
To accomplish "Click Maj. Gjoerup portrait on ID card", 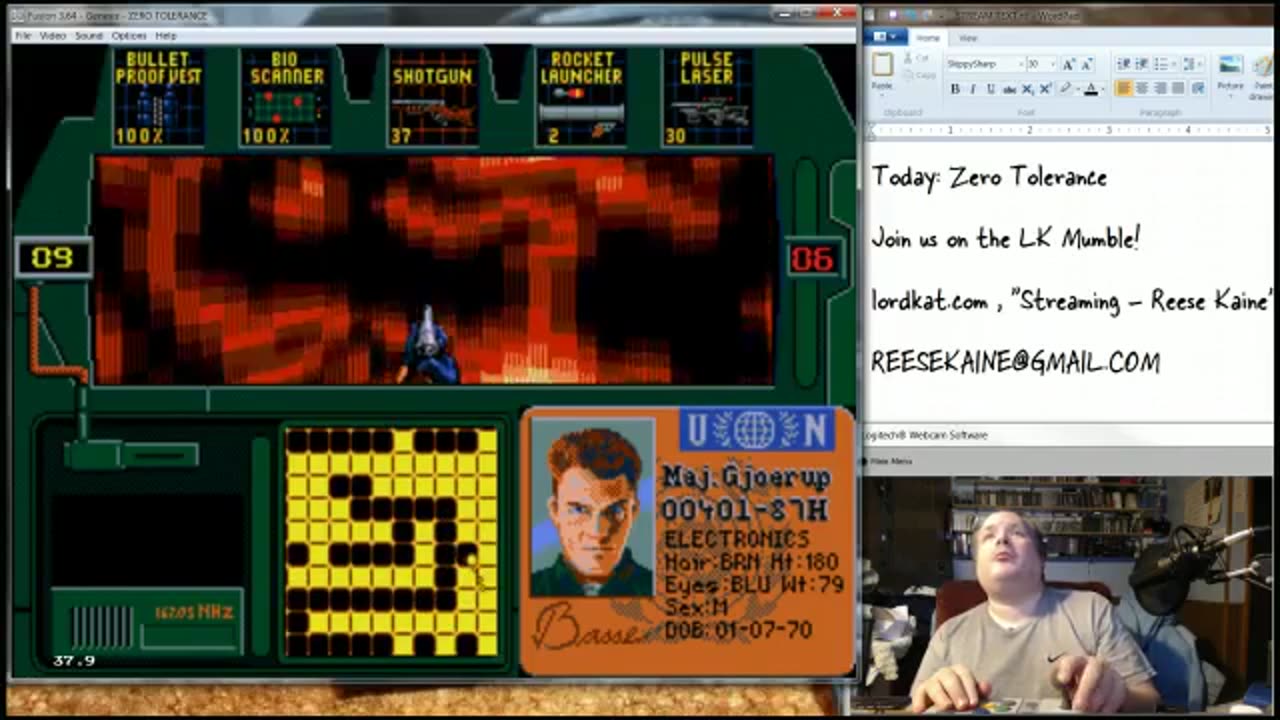I will point(592,508).
